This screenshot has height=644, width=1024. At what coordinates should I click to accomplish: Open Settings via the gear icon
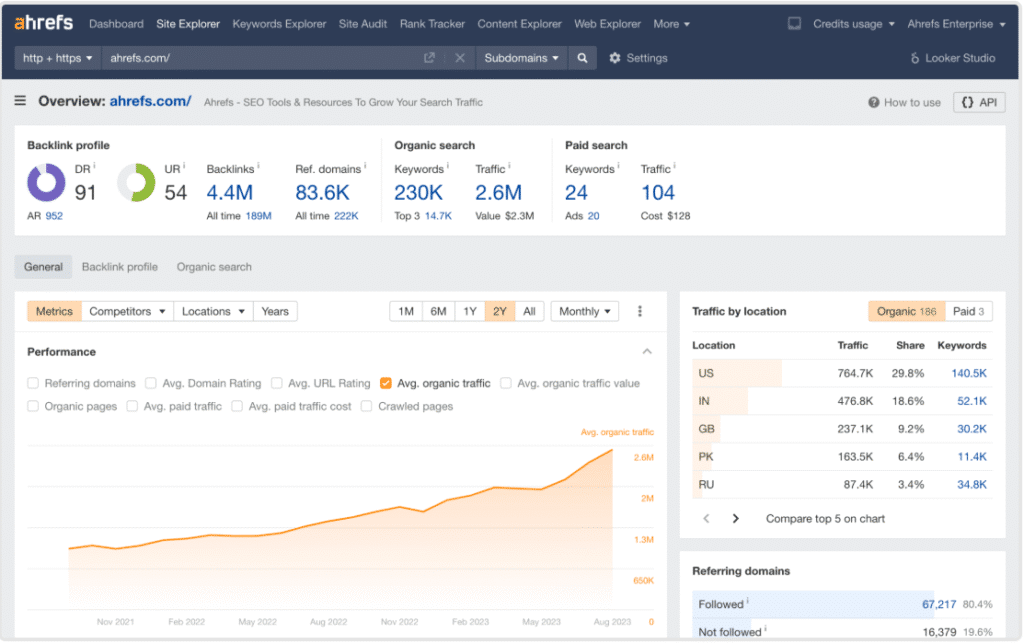tap(614, 57)
